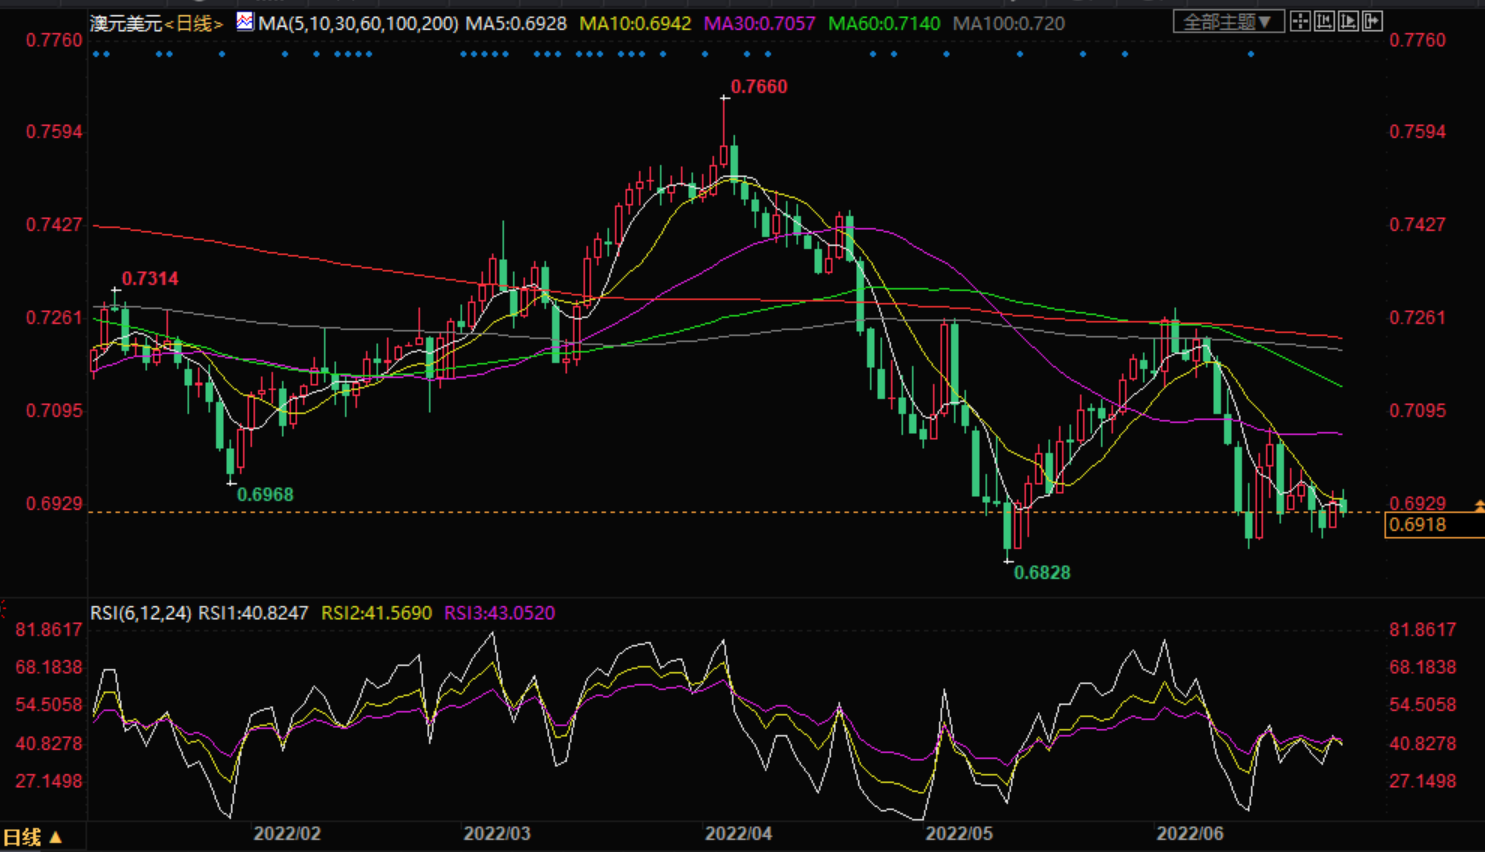1485x852 pixels.
Task: Open MA(5,10,30,60,100,200) indicator settings
Action: pos(358,23)
